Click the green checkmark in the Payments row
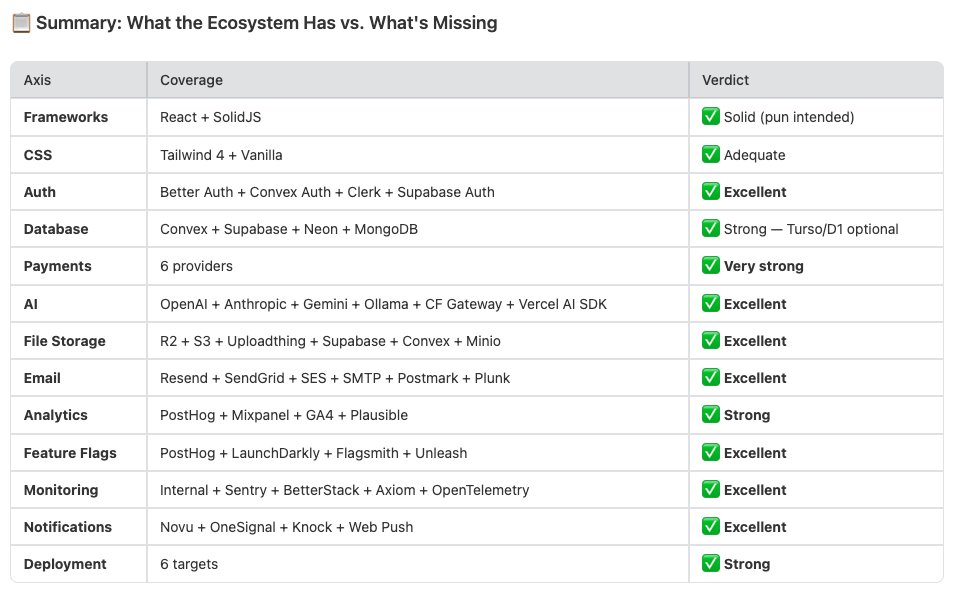955x599 pixels. pos(711,266)
